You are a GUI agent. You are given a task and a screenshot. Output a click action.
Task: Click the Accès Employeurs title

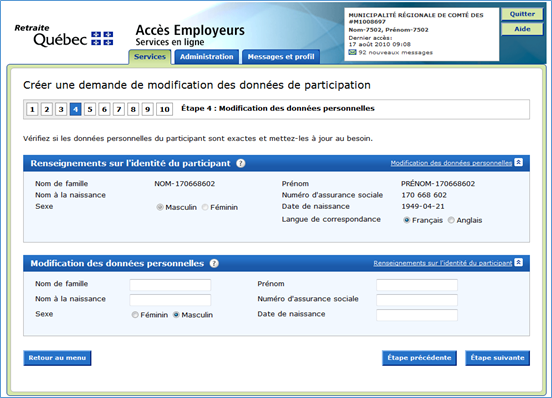point(190,30)
